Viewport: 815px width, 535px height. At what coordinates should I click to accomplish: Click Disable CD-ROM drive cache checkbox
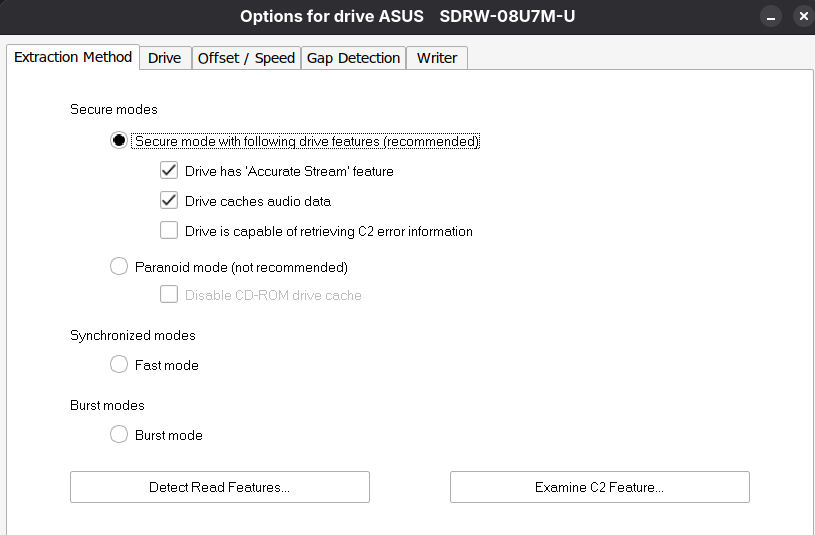(x=169, y=295)
